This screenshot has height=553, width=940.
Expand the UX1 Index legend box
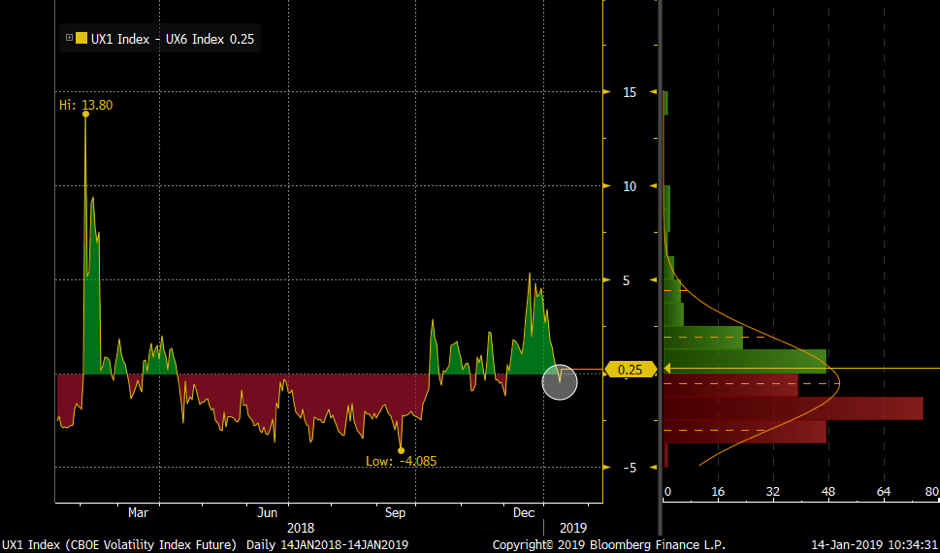(69, 38)
